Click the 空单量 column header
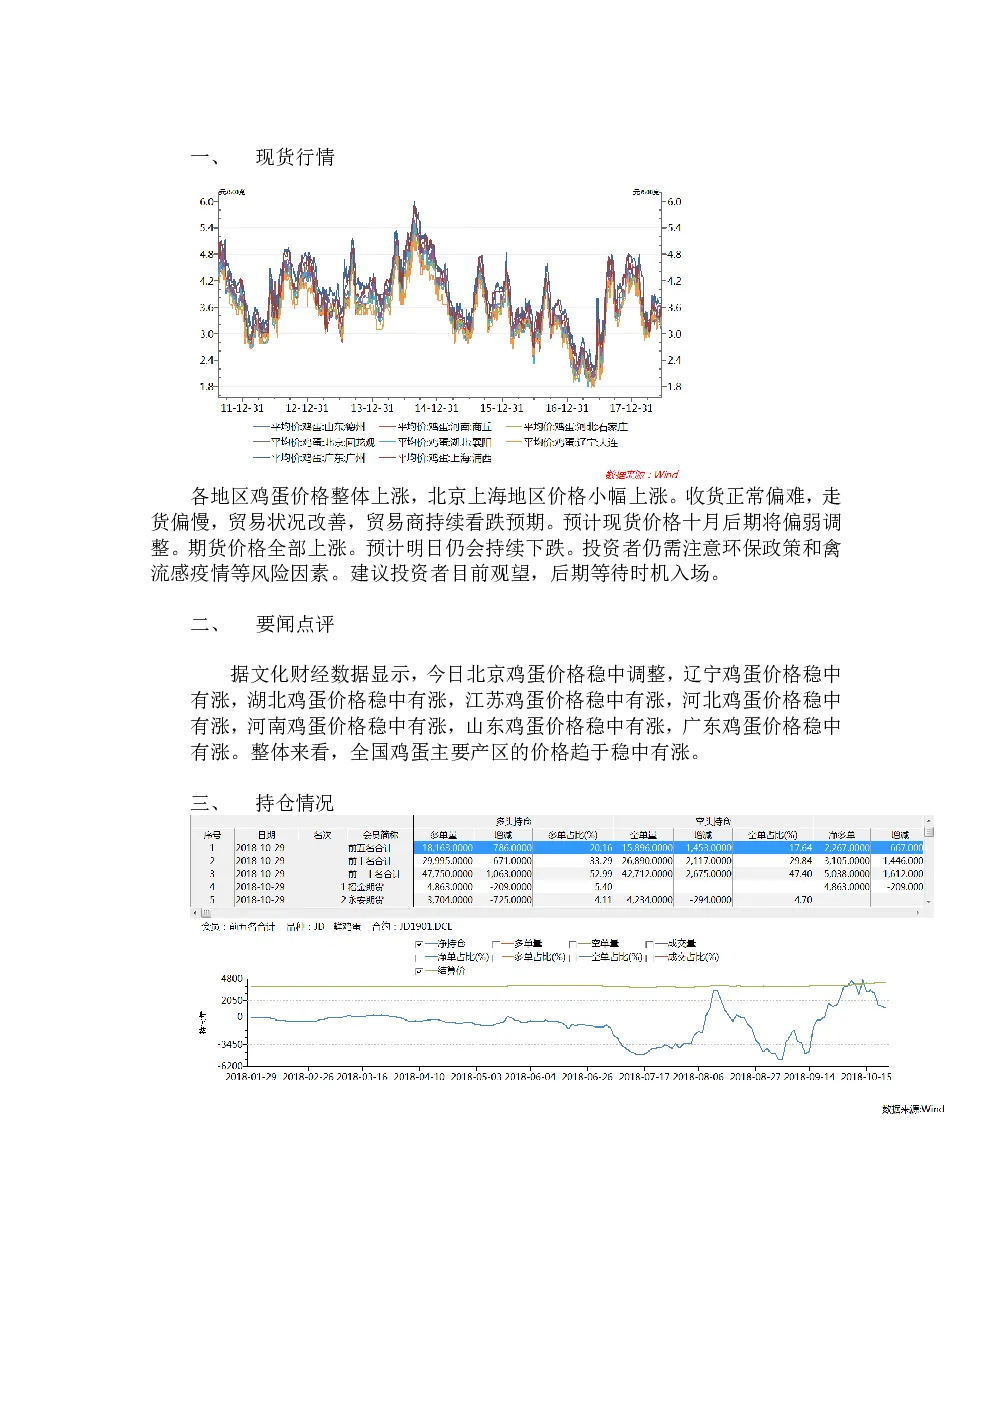The height and width of the screenshot is (1403, 992). pyautogui.click(x=643, y=834)
